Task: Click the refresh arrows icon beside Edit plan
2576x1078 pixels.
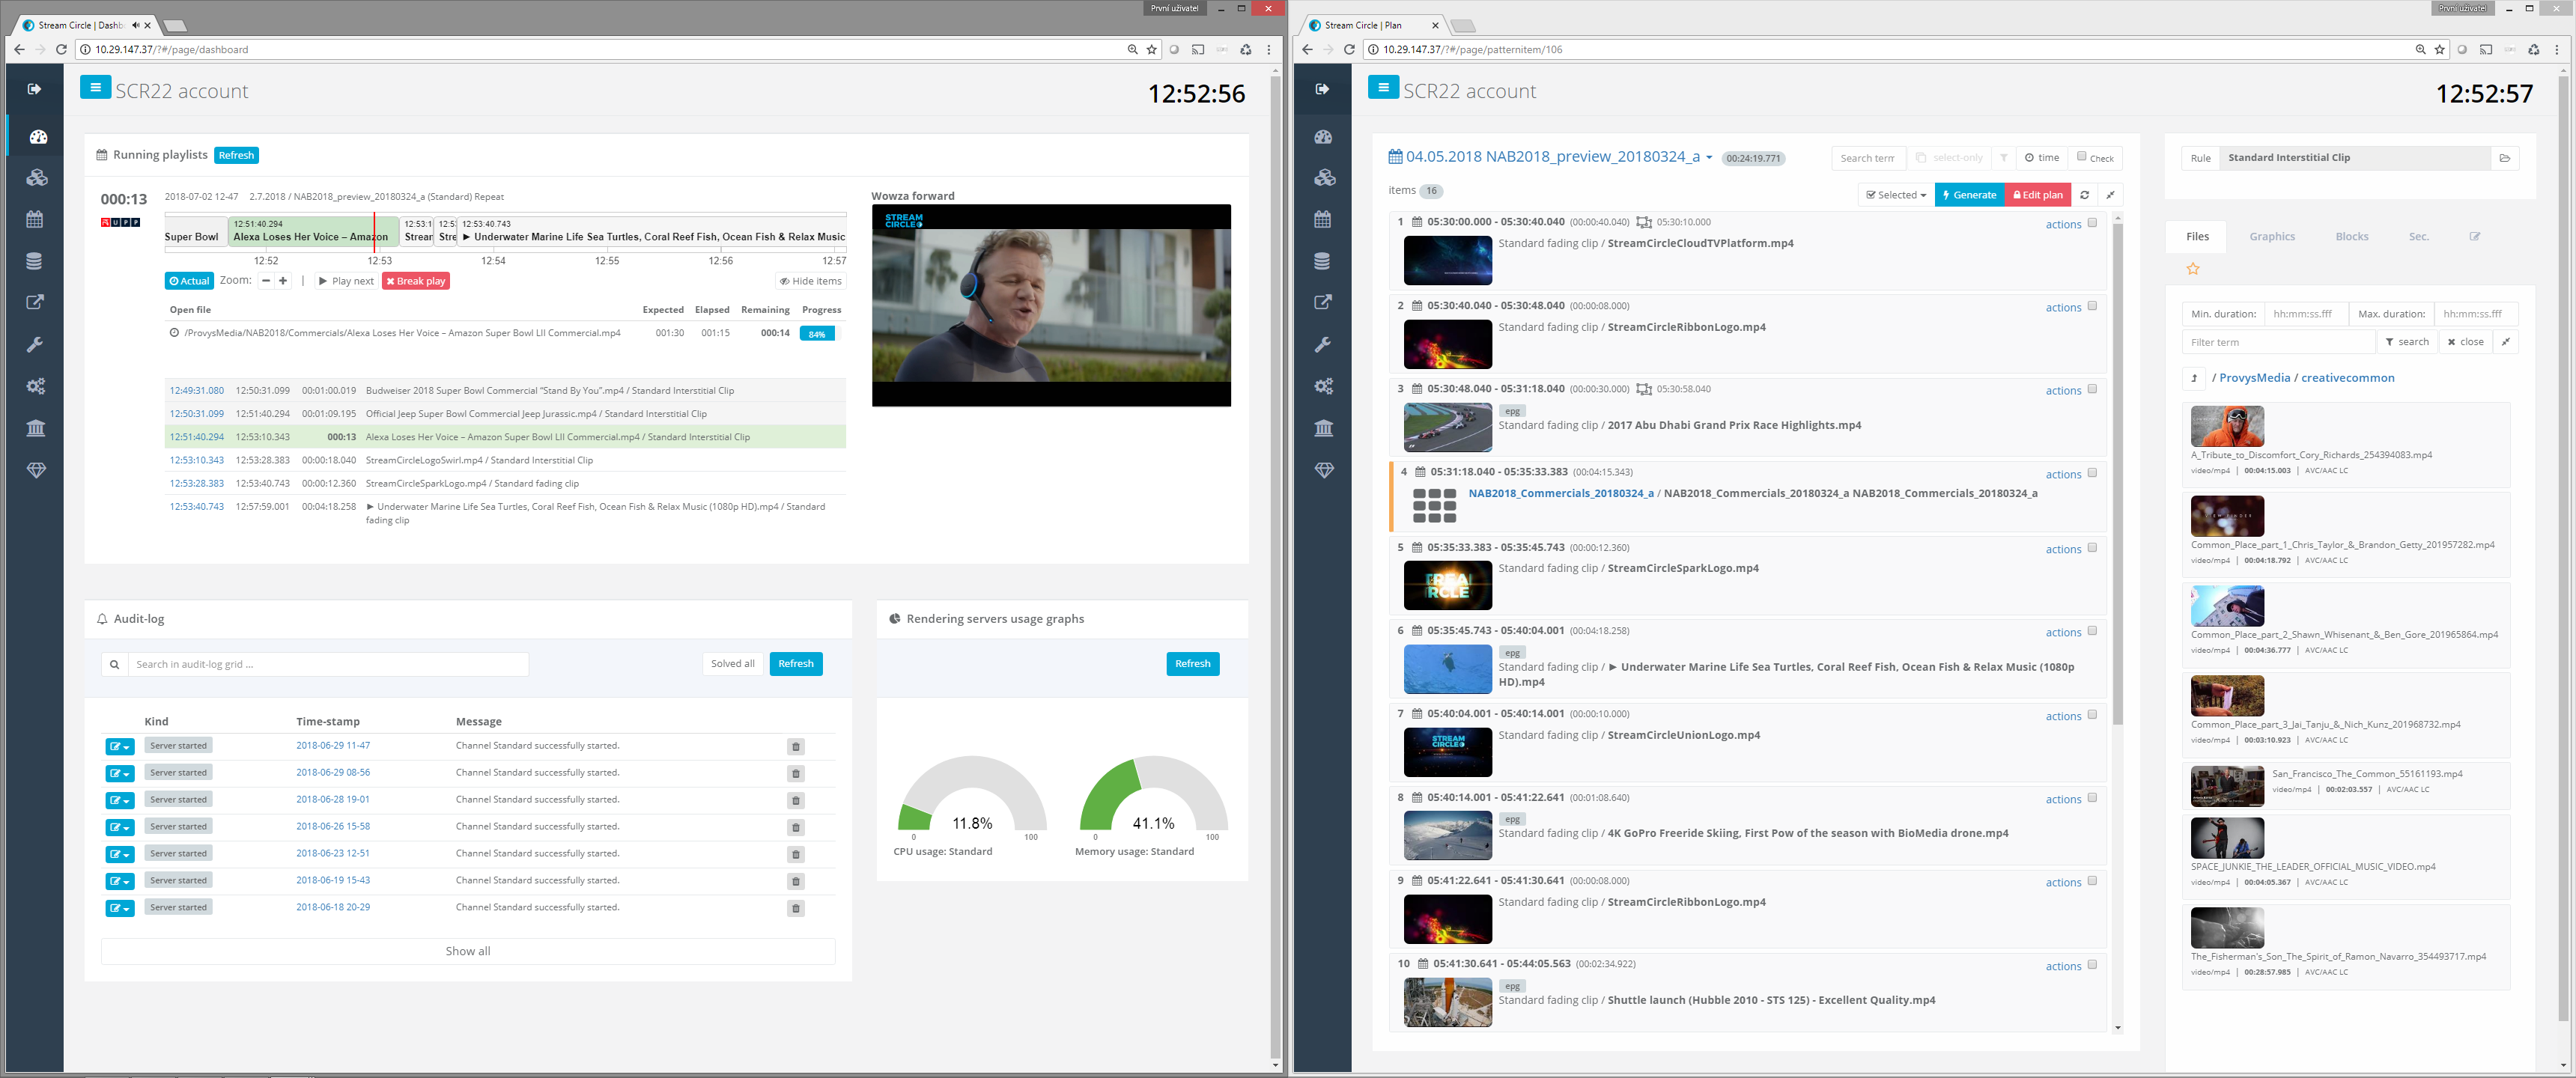Action: click(x=2085, y=194)
